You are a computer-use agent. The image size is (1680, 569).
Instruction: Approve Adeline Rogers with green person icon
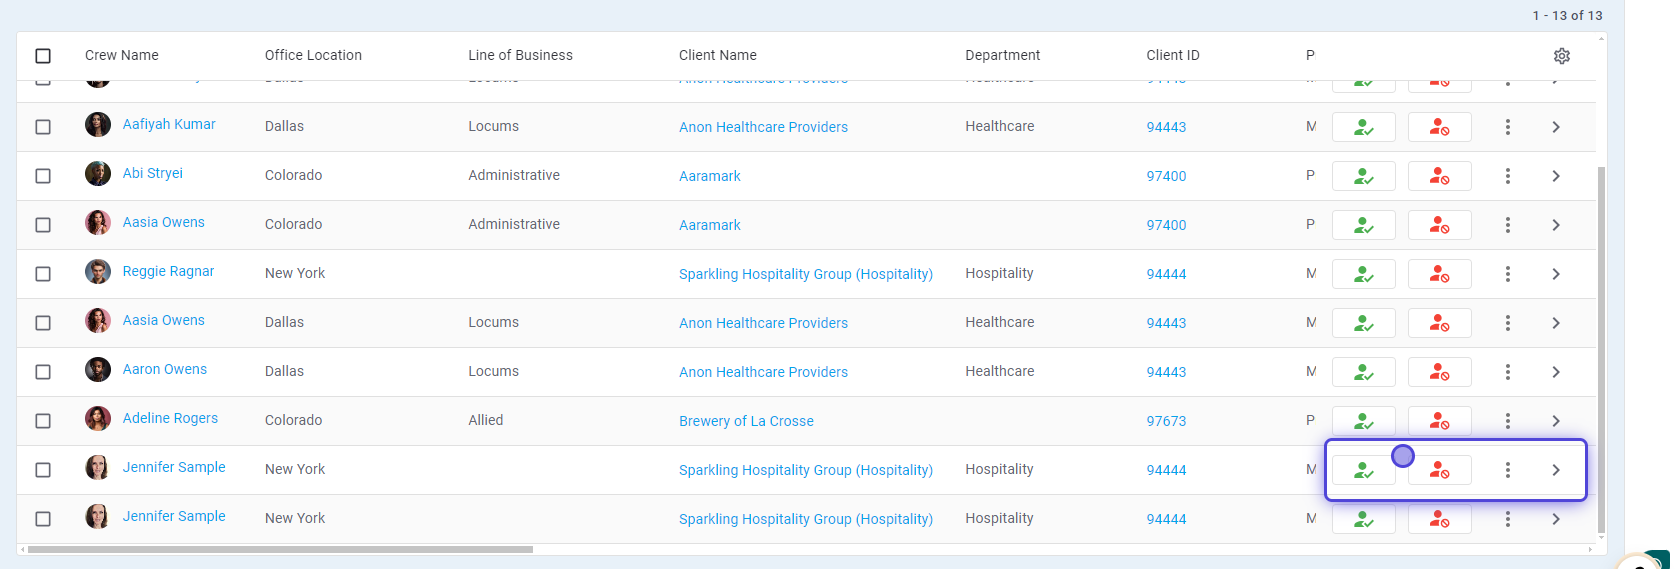click(1364, 421)
